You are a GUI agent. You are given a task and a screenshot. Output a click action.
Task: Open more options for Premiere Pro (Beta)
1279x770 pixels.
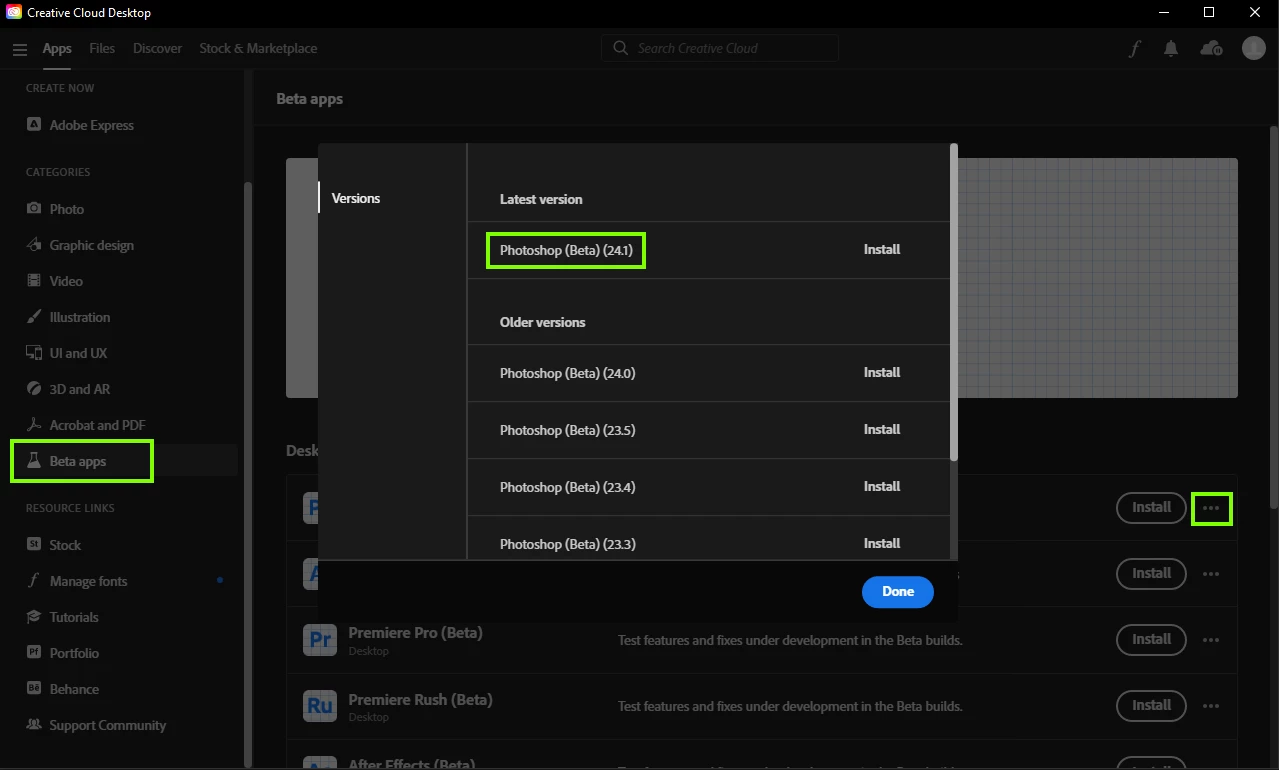(x=1211, y=640)
